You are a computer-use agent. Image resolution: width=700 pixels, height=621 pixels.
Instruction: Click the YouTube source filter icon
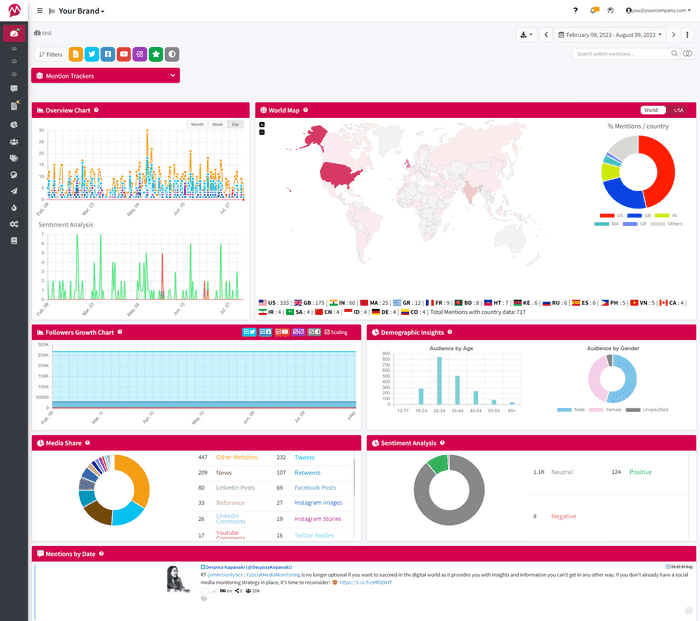tap(123, 54)
